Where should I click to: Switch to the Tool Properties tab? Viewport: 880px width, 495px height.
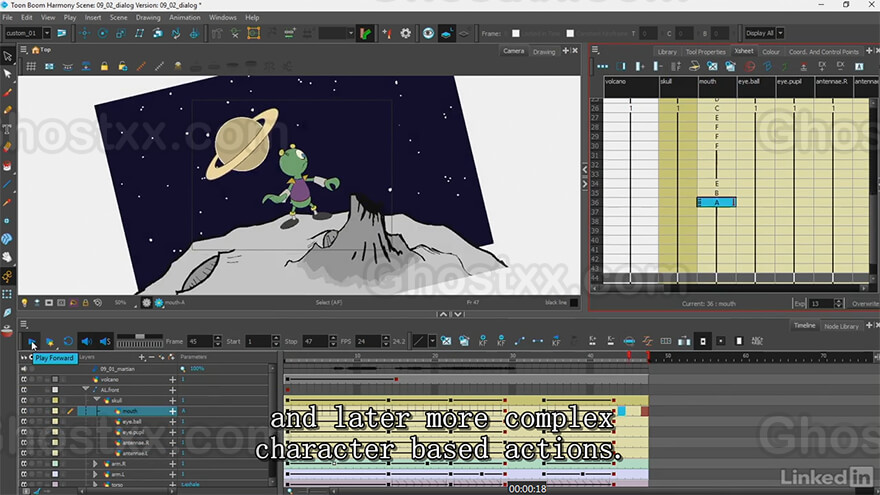tap(705, 52)
